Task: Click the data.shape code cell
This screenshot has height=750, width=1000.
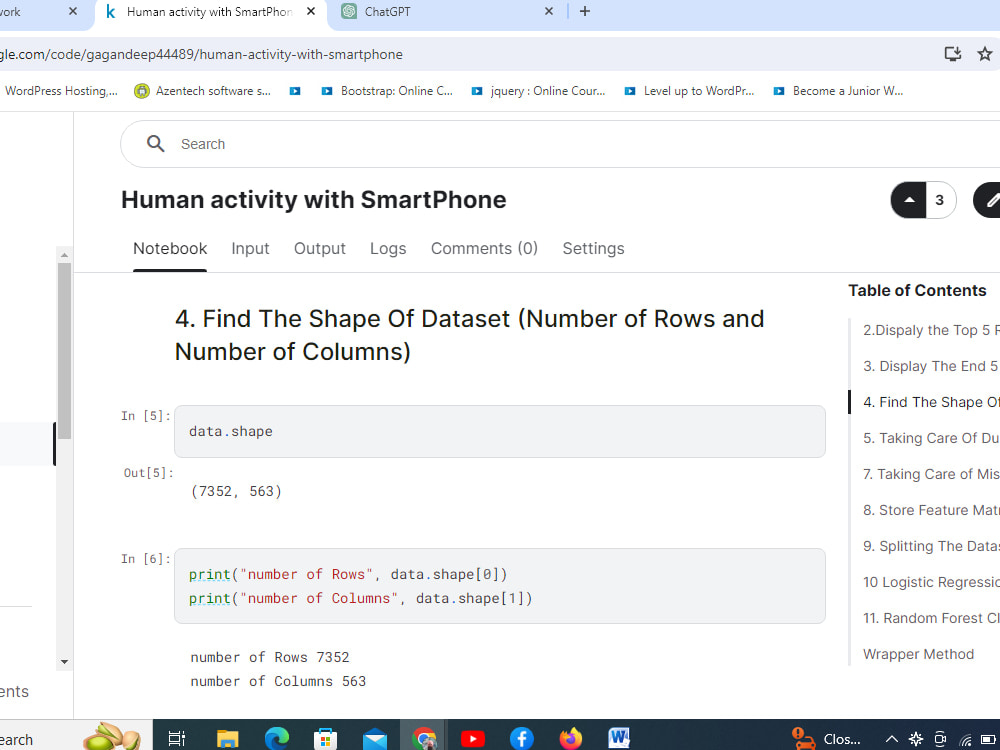Action: 499,431
